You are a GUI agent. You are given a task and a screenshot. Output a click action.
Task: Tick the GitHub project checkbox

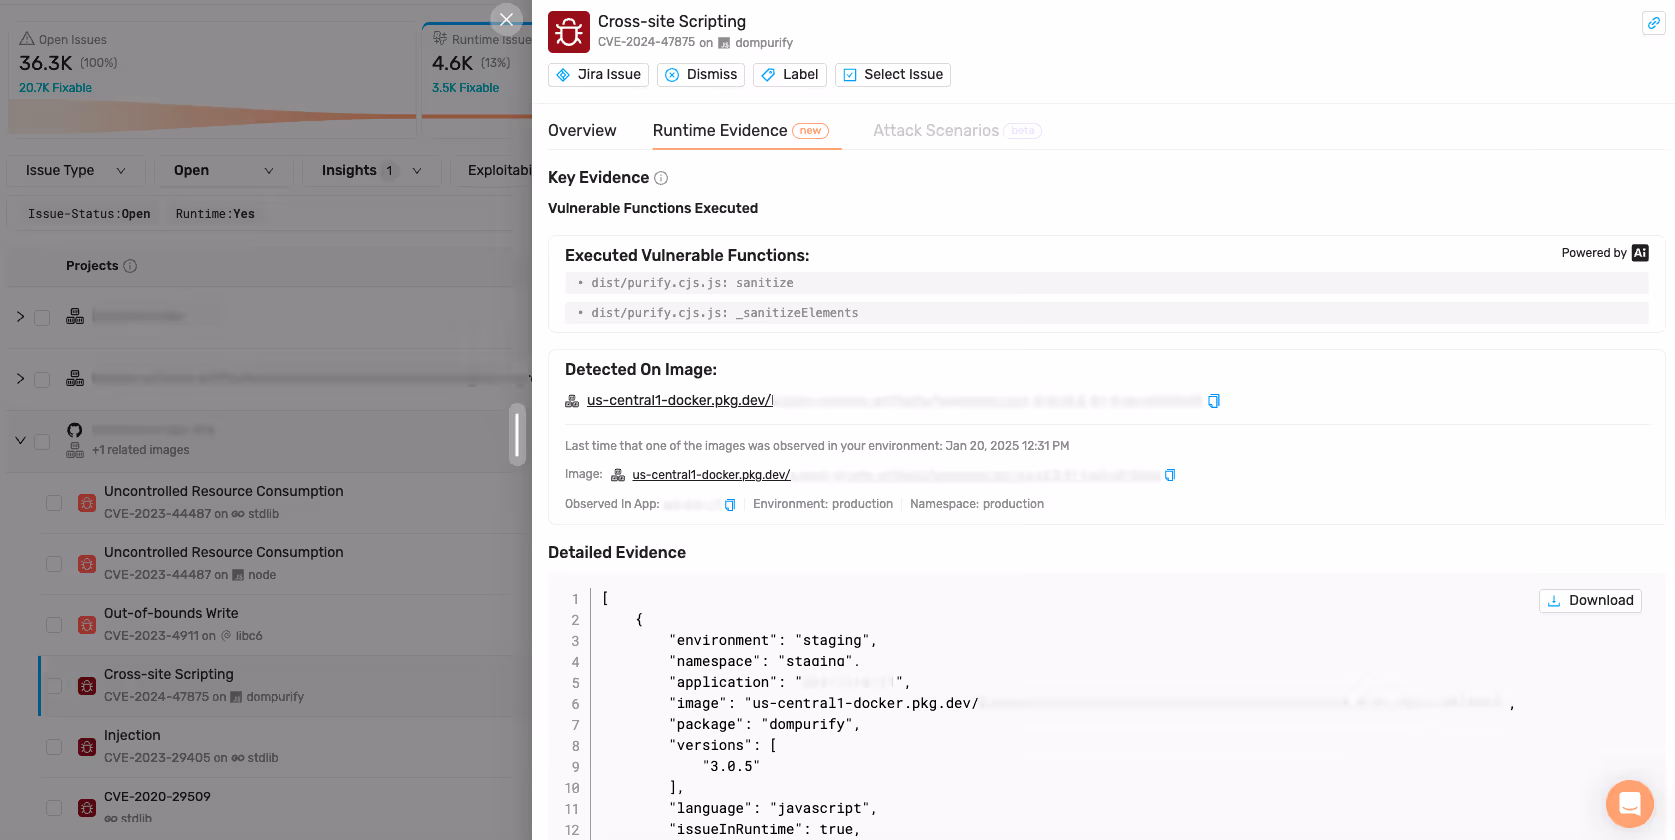pyautogui.click(x=42, y=441)
